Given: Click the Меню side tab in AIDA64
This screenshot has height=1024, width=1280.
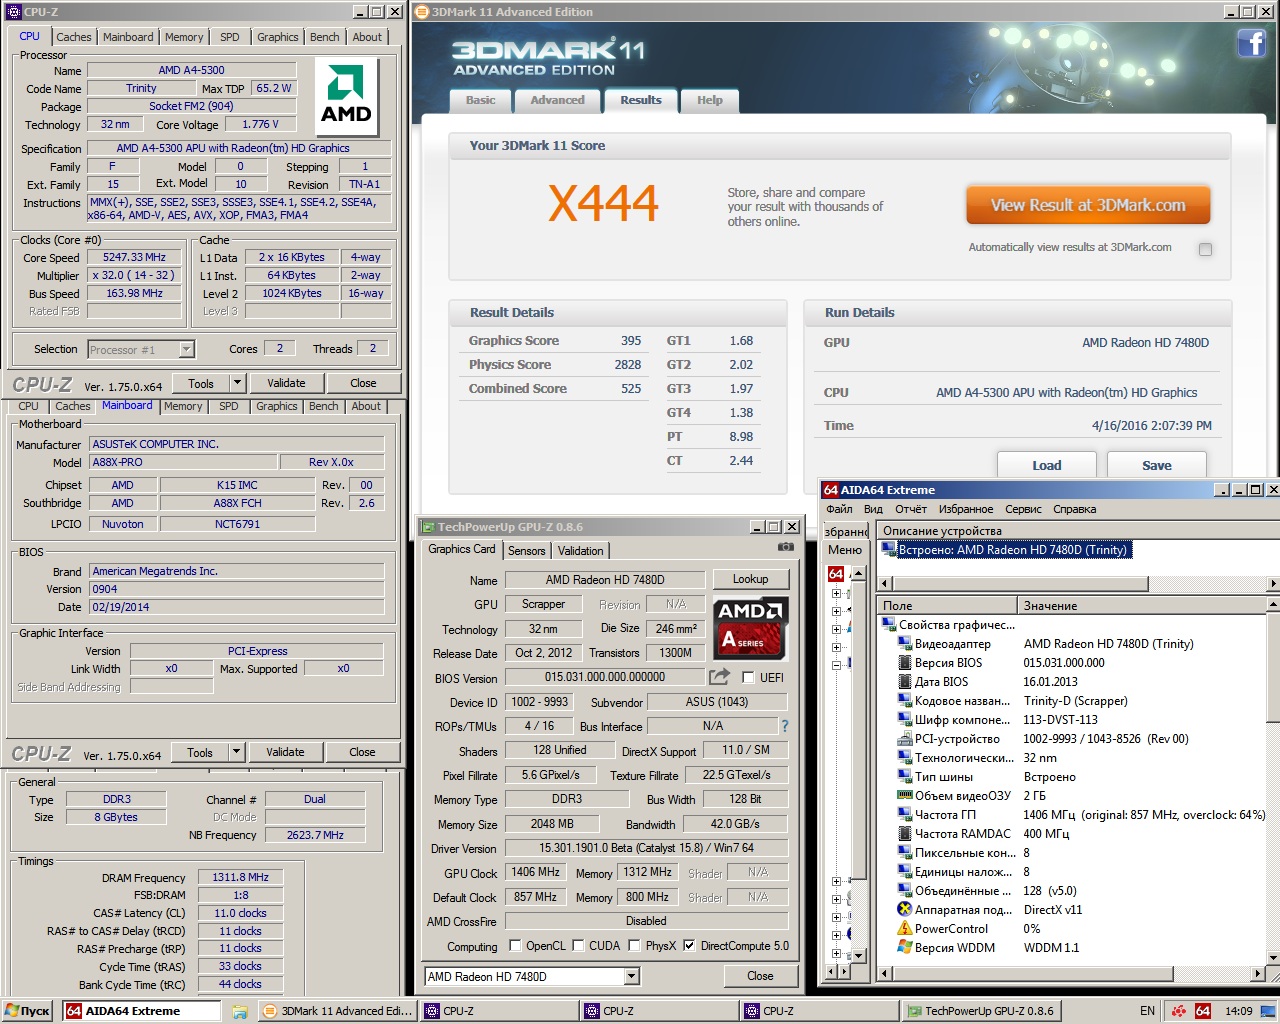Looking at the screenshot, I should click(845, 550).
